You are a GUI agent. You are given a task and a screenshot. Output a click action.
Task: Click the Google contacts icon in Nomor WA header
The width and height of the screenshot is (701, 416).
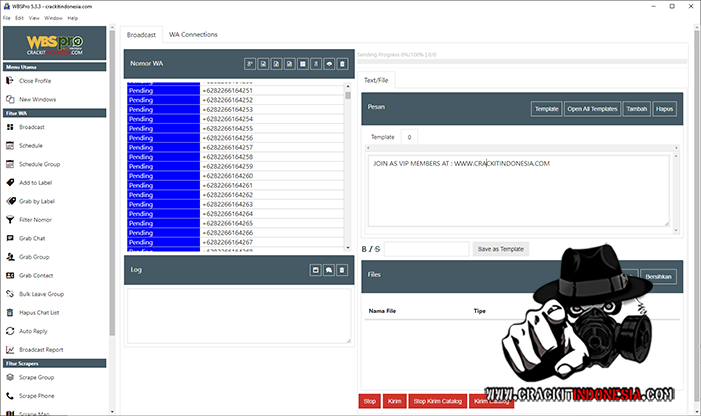pyautogui.click(x=250, y=64)
